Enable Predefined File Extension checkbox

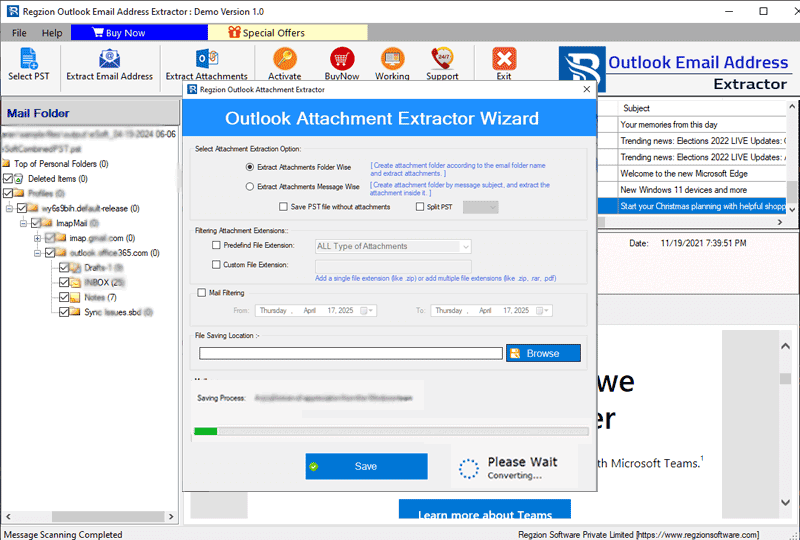[216, 246]
